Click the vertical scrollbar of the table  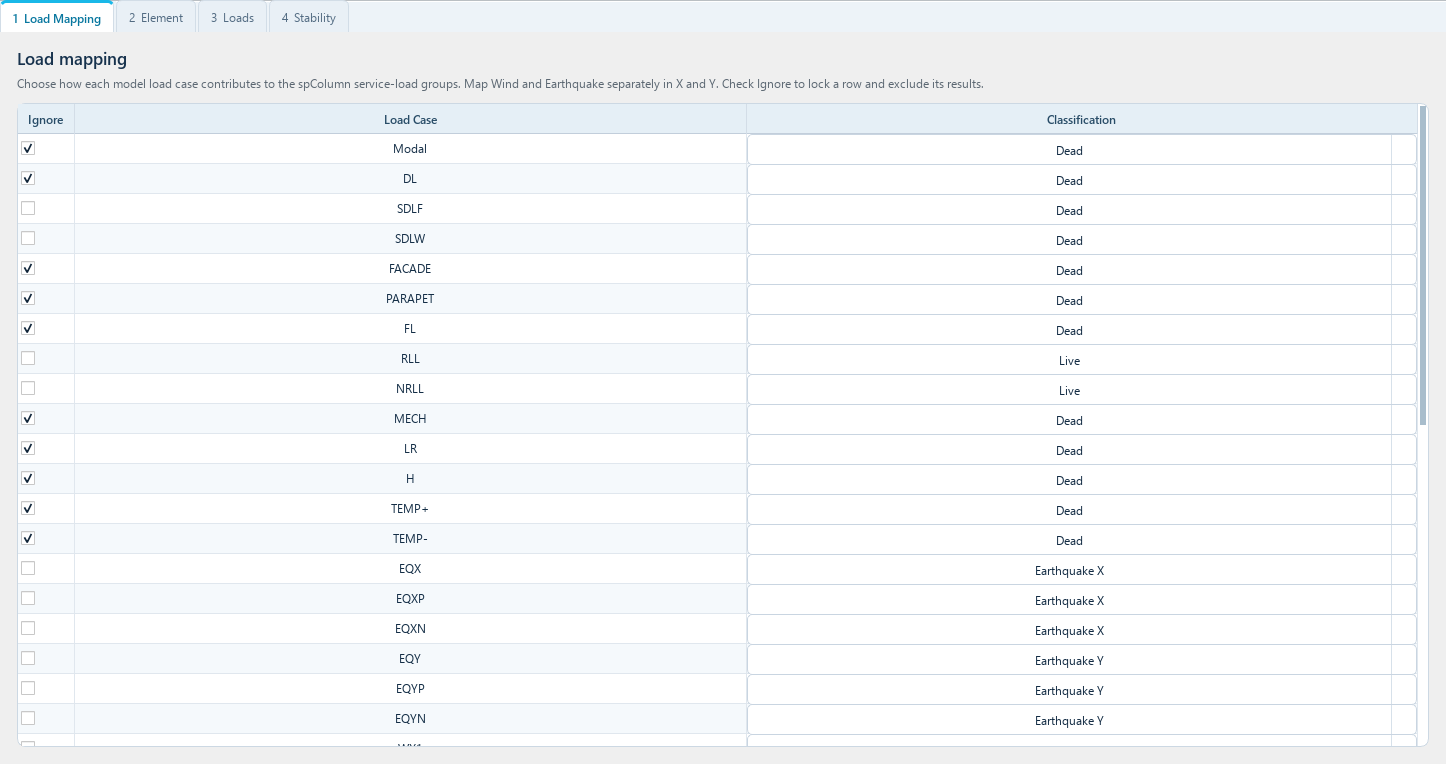point(1423,265)
